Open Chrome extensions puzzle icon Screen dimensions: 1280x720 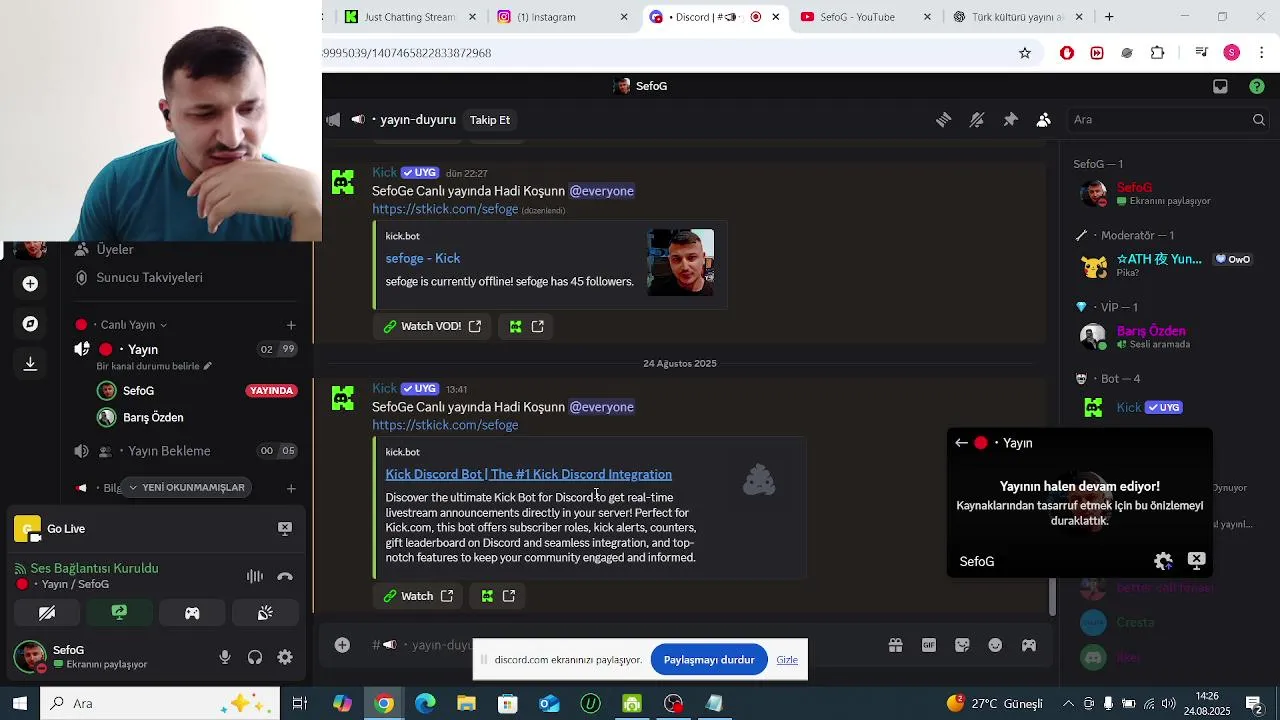tap(1157, 53)
